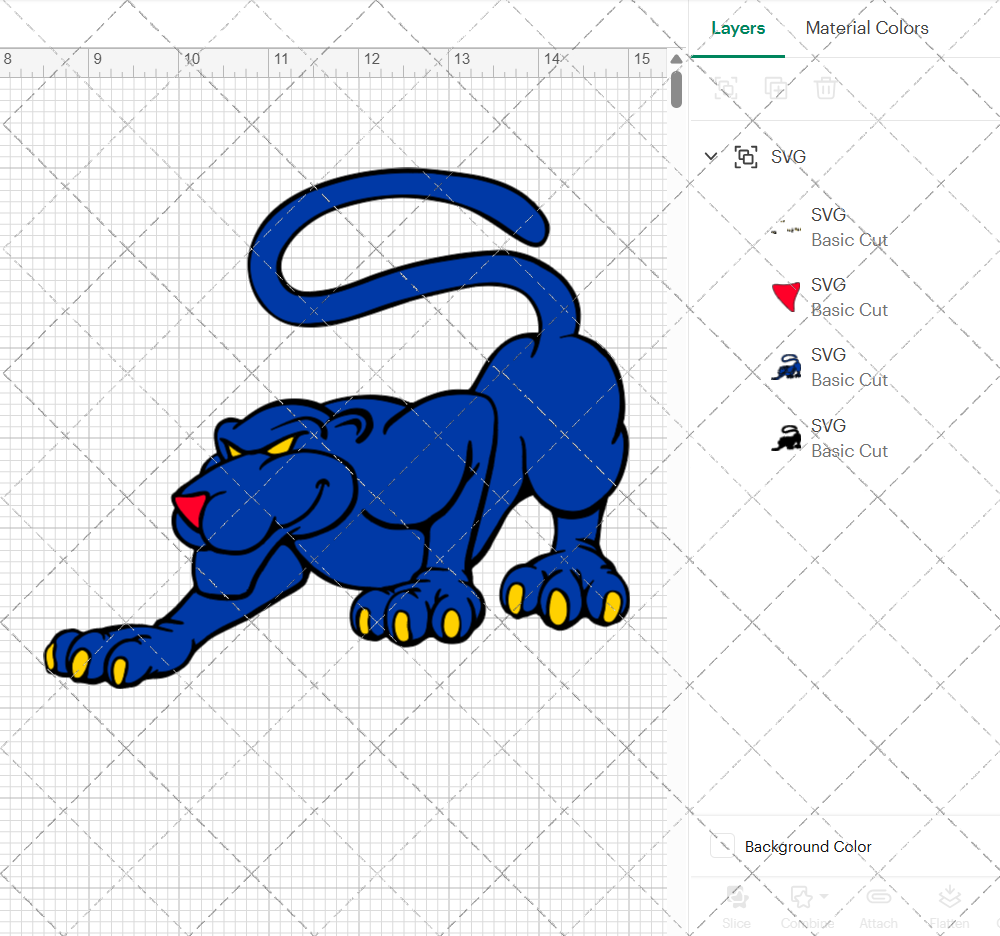Click the Attach tool icon
Viewport: 1000px width, 936px height.
pyautogui.click(x=879, y=898)
